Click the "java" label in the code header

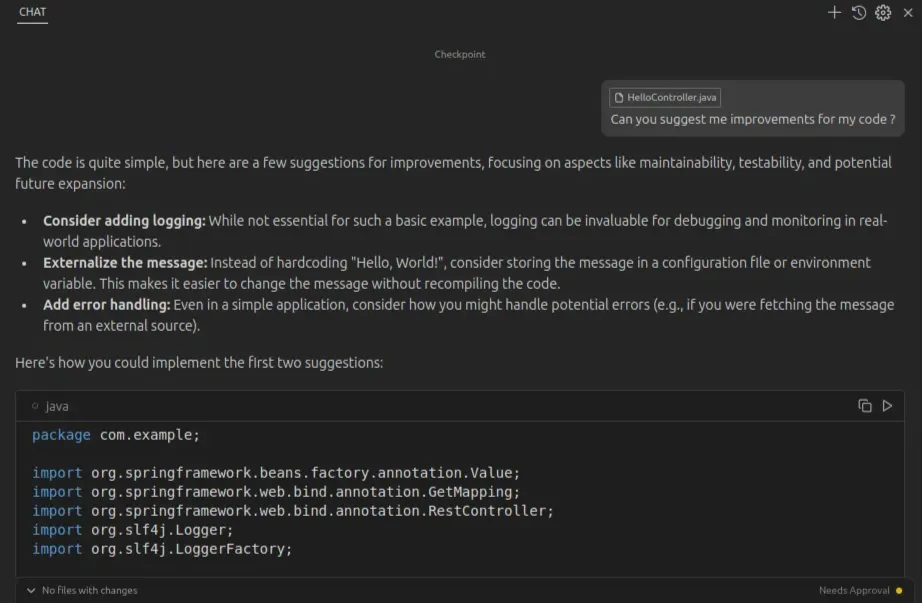[x=55, y=406]
